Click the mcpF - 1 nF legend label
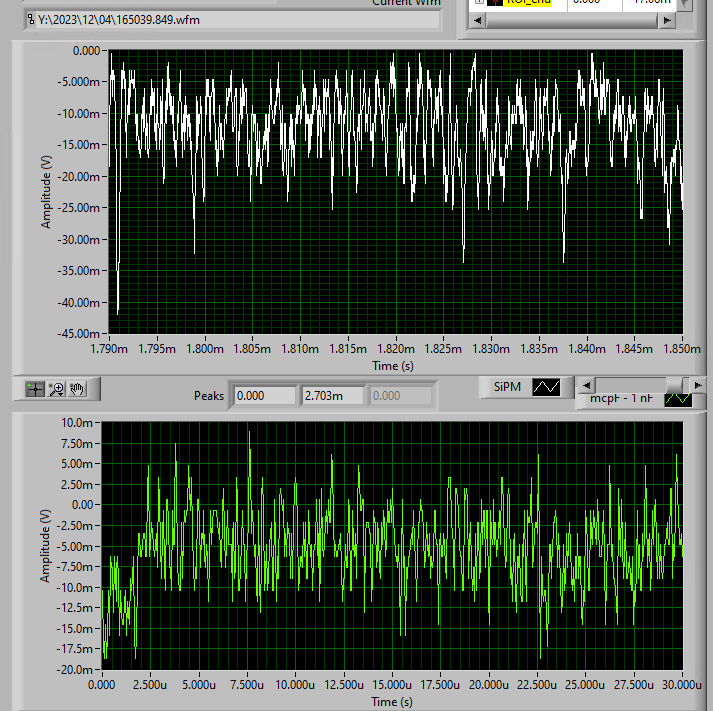This screenshot has width=713, height=711. pos(622,399)
